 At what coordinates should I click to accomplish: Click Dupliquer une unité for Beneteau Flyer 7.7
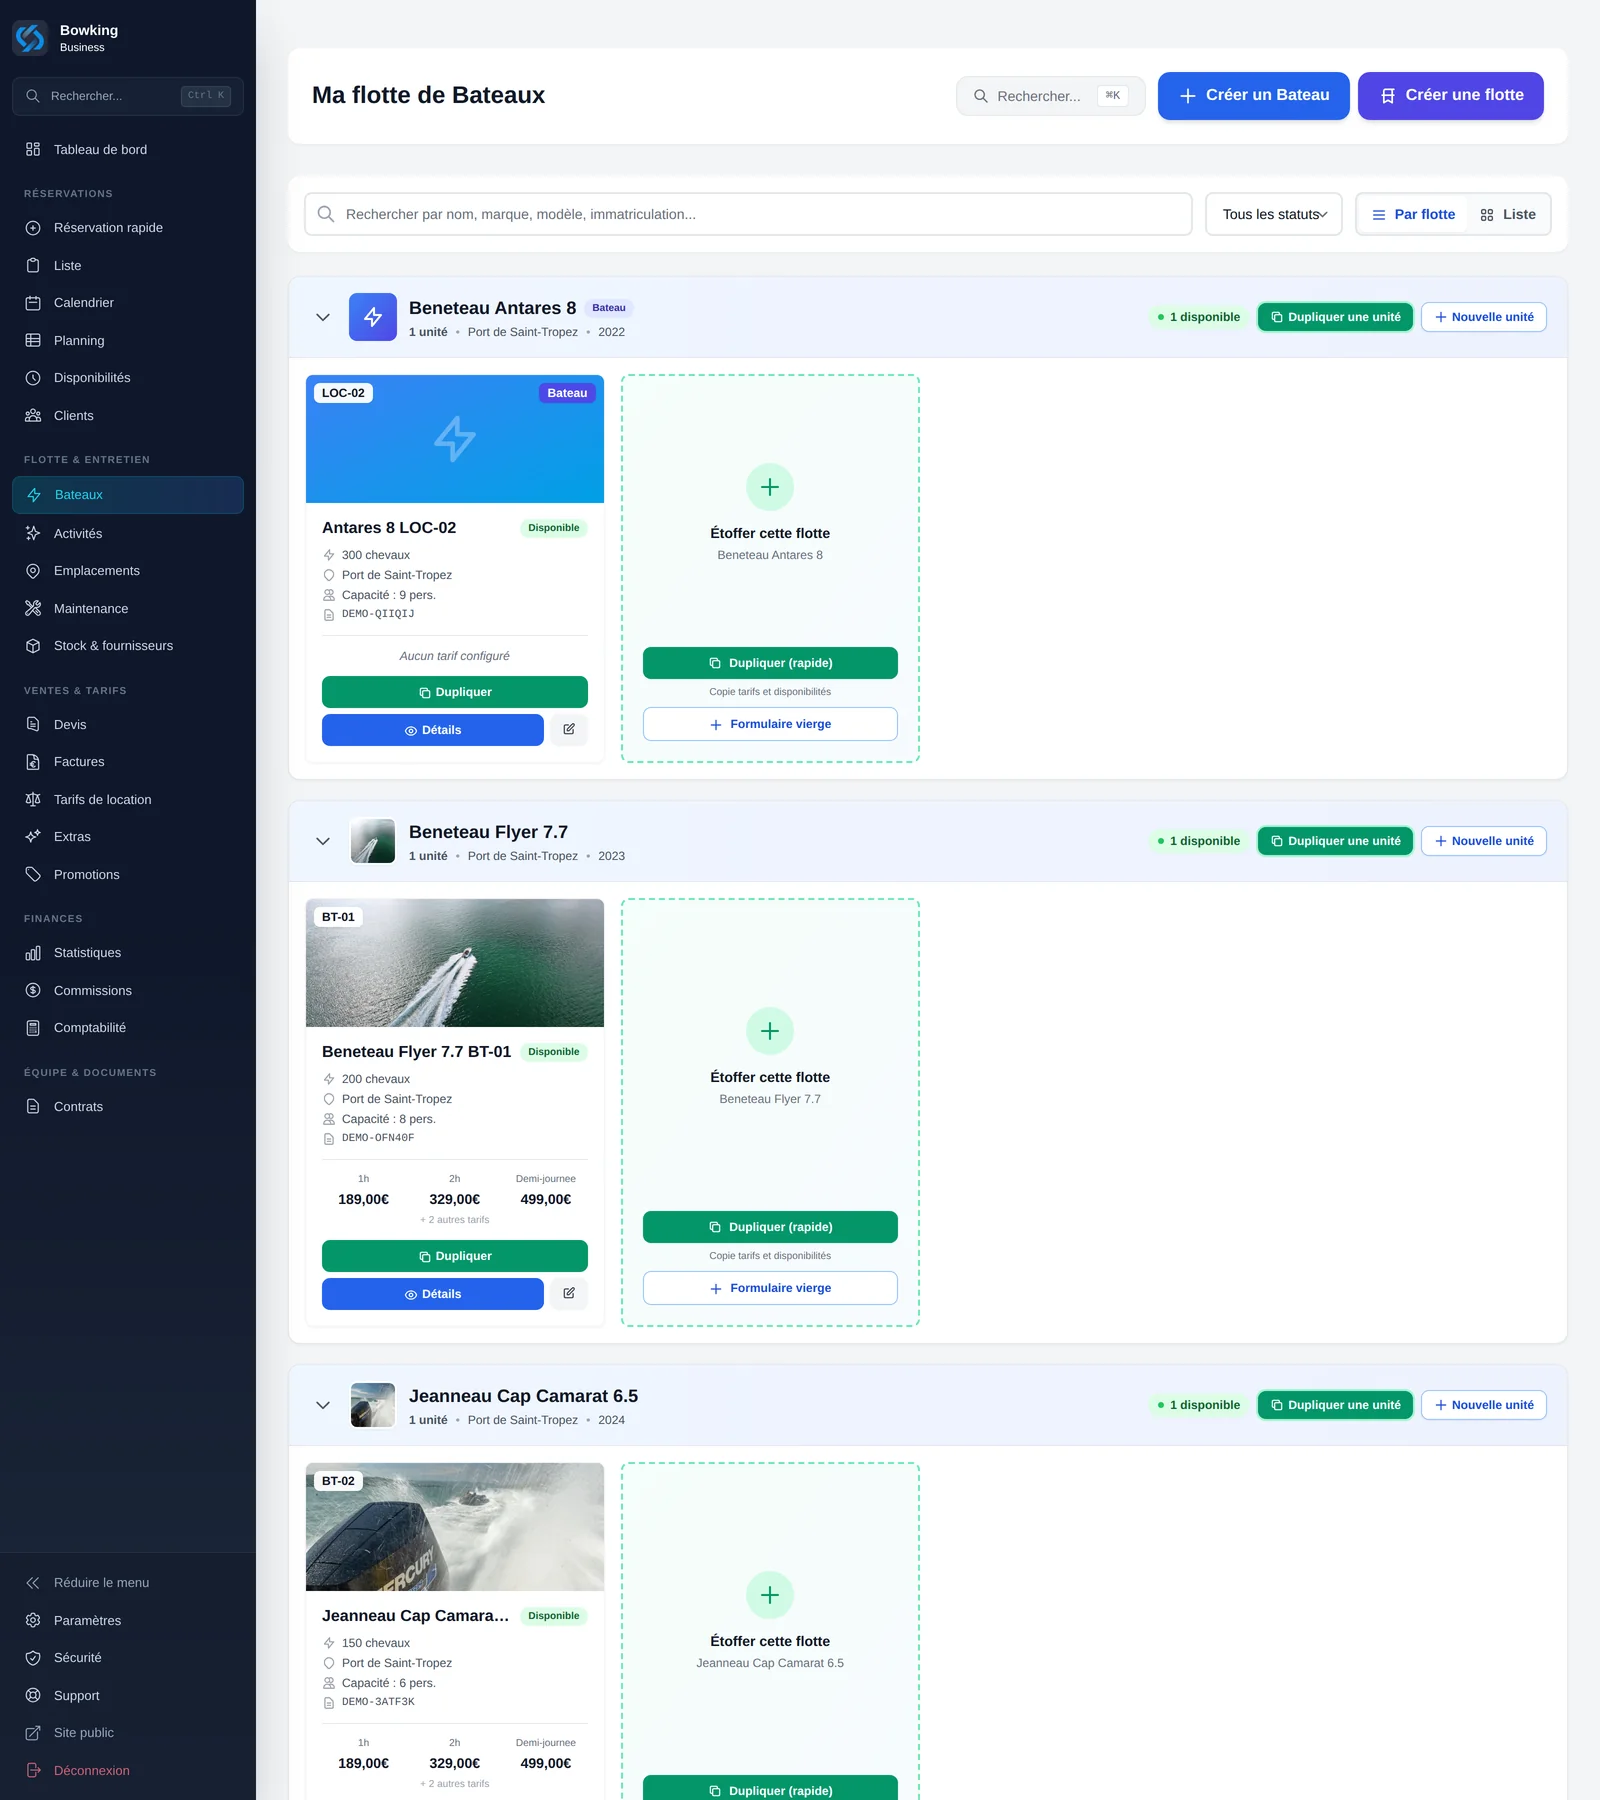[1335, 841]
